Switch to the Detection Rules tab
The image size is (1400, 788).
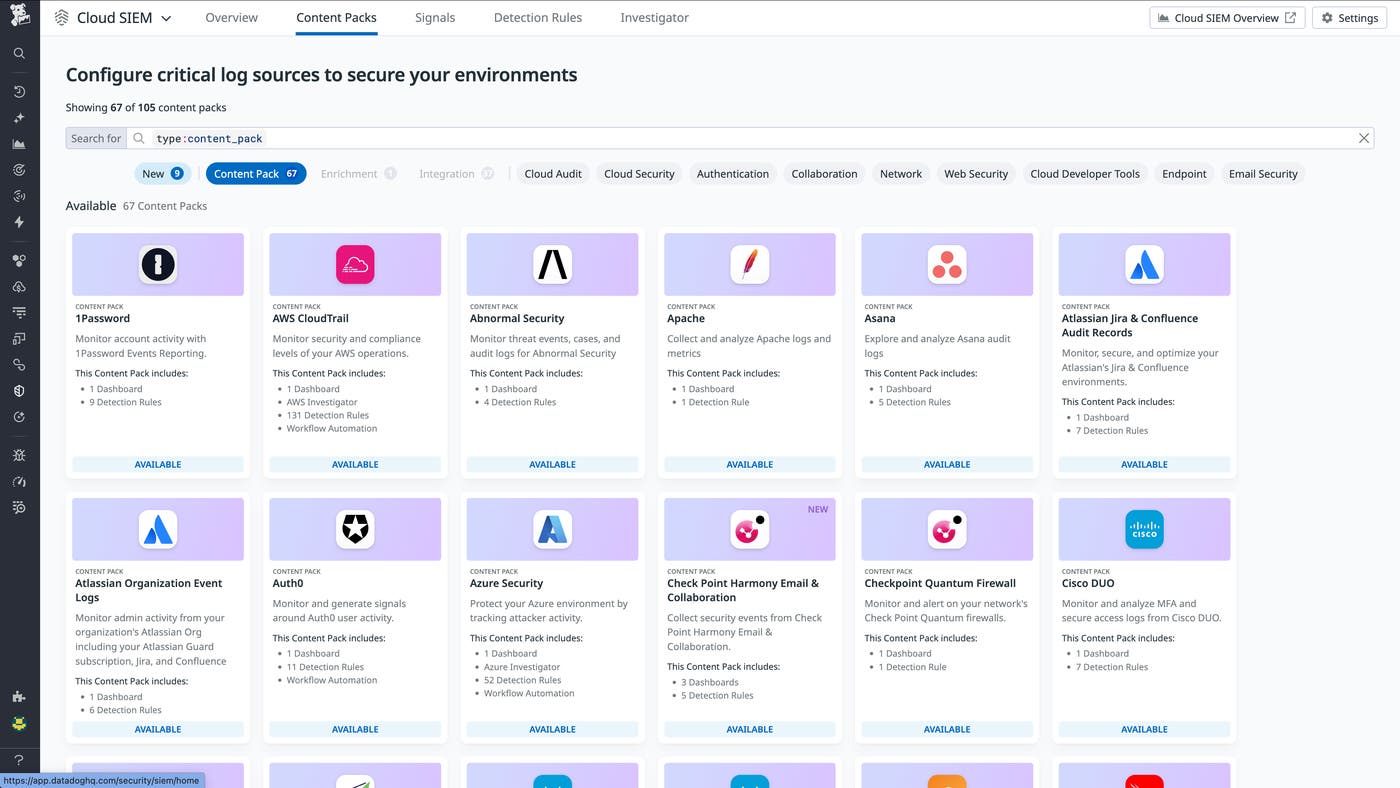coord(537,17)
